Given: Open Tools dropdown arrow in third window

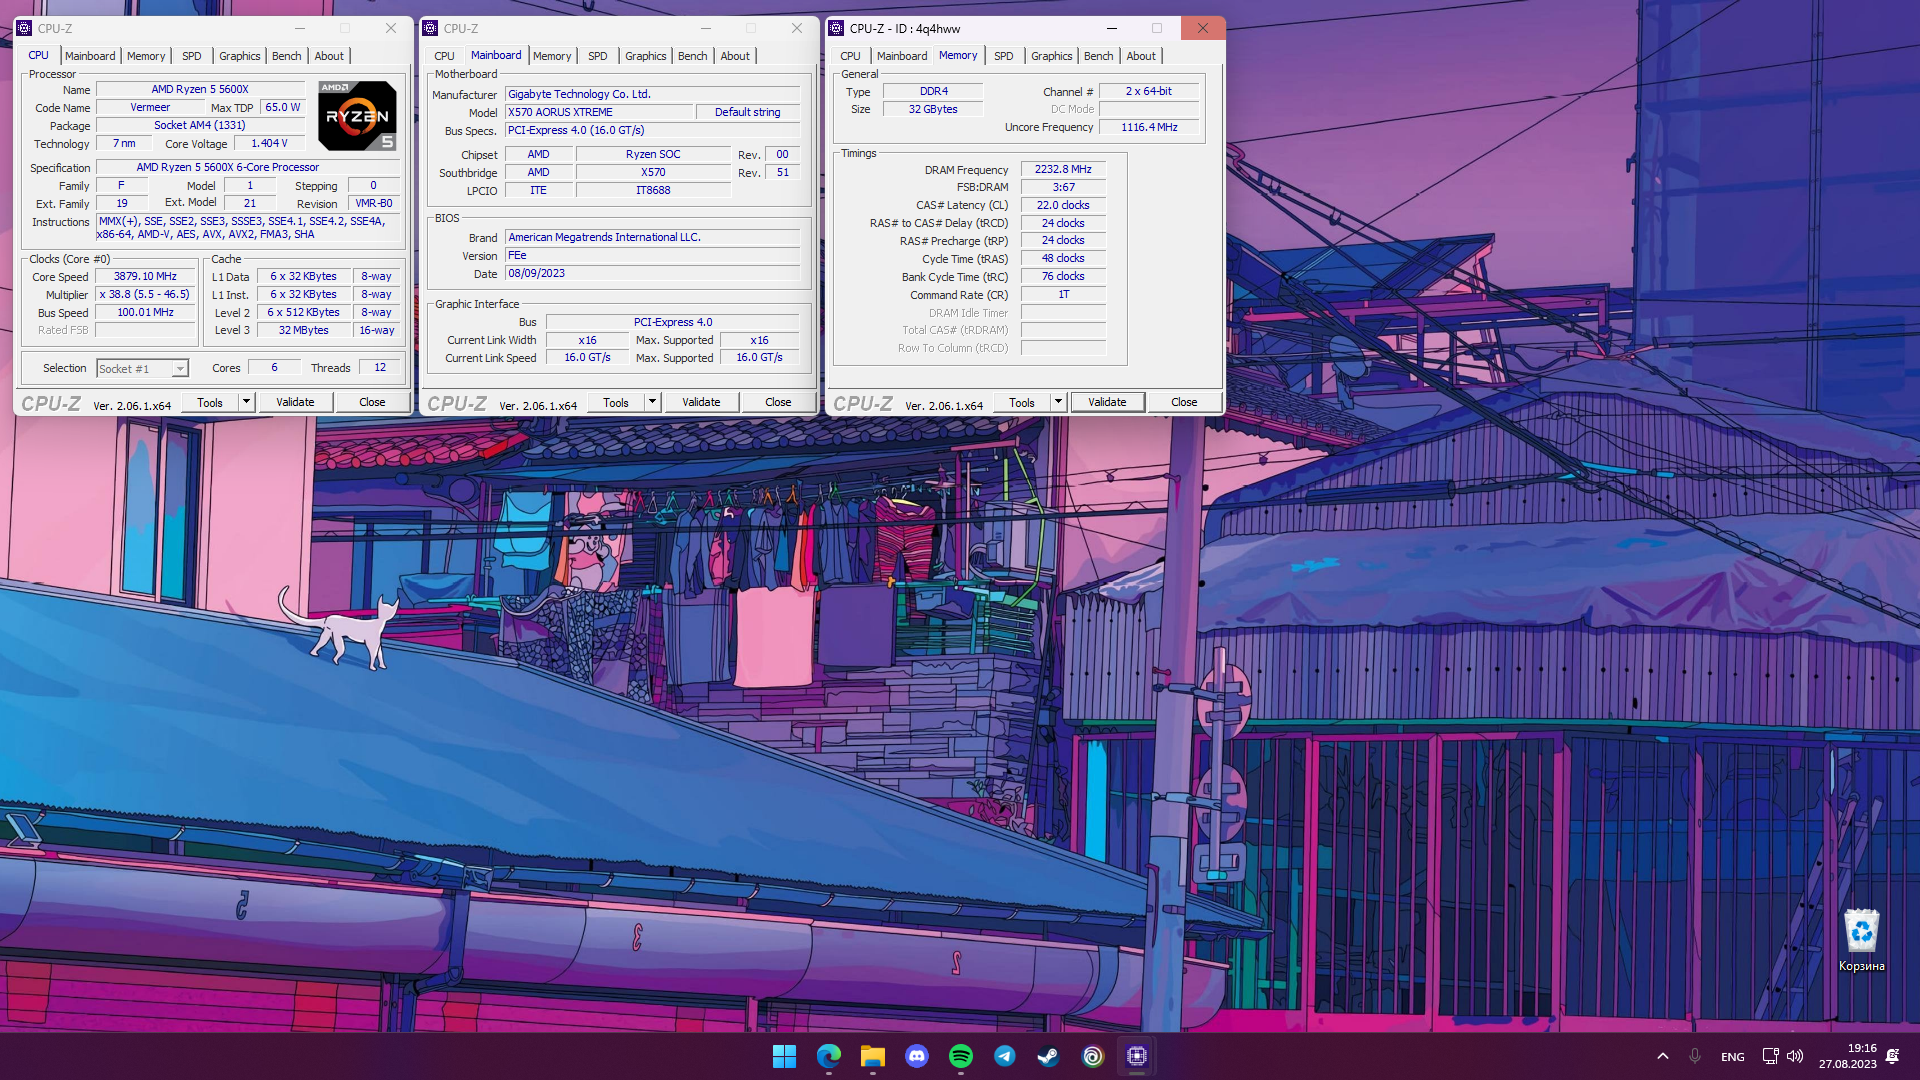Looking at the screenshot, I should (x=1058, y=402).
